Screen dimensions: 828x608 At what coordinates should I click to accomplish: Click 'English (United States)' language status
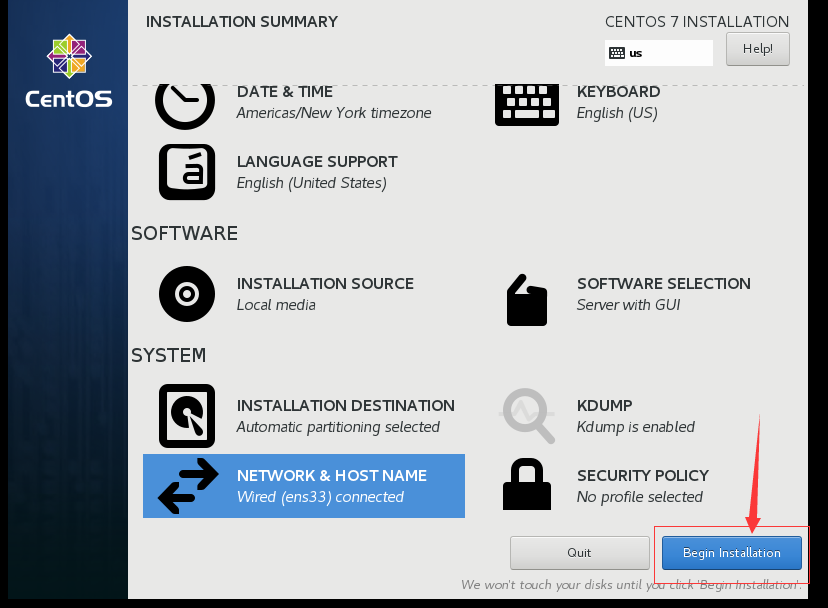[x=312, y=183]
